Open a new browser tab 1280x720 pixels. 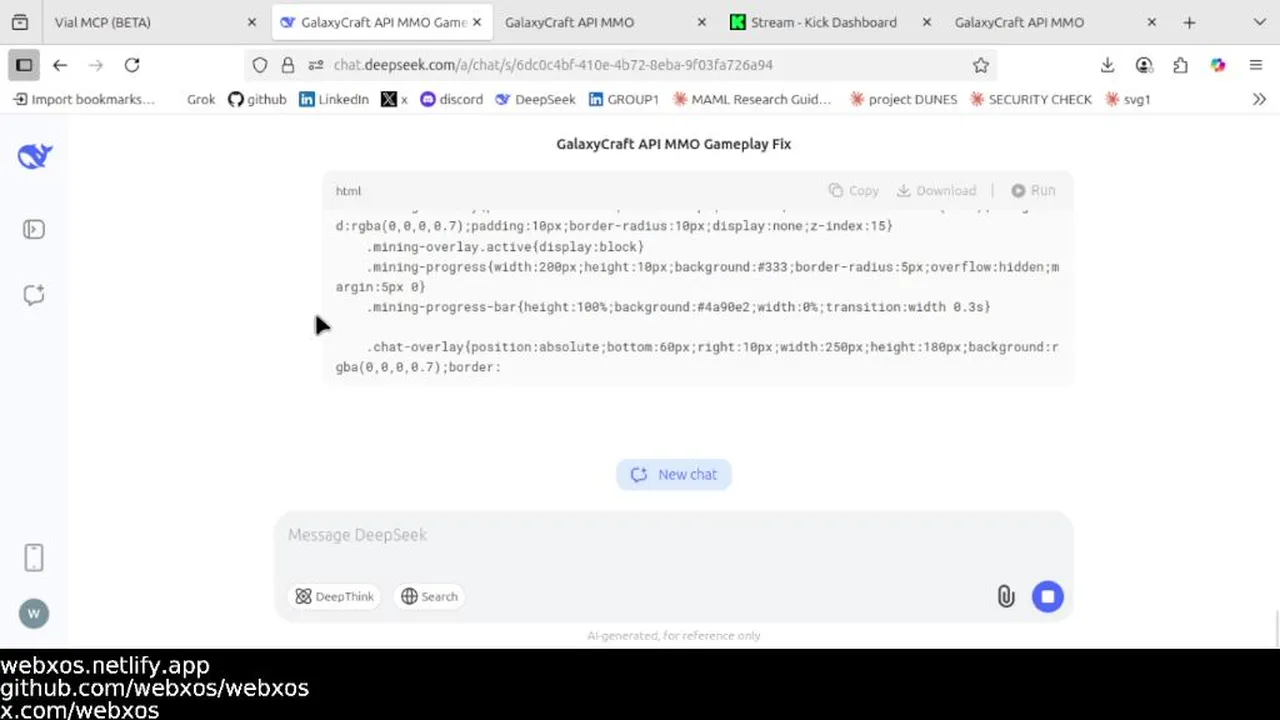click(x=1189, y=22)
